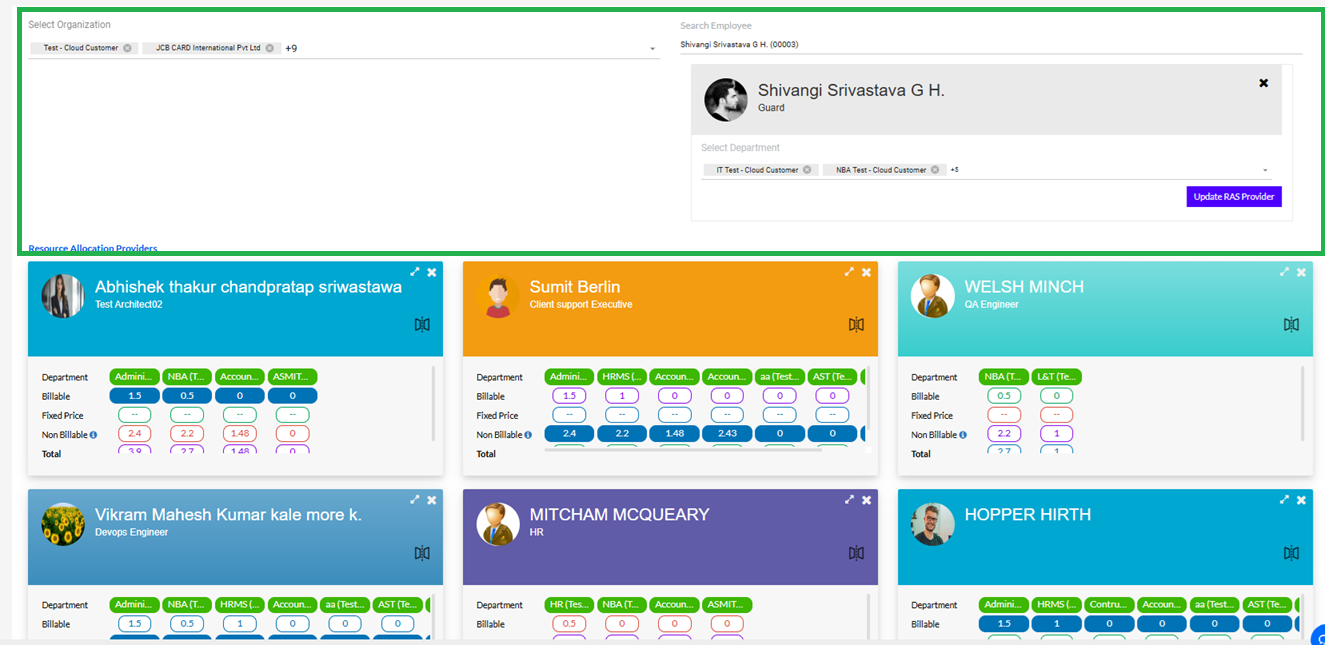Remove JCB CARD International Pvt Ltd chip

pos(269,48)
